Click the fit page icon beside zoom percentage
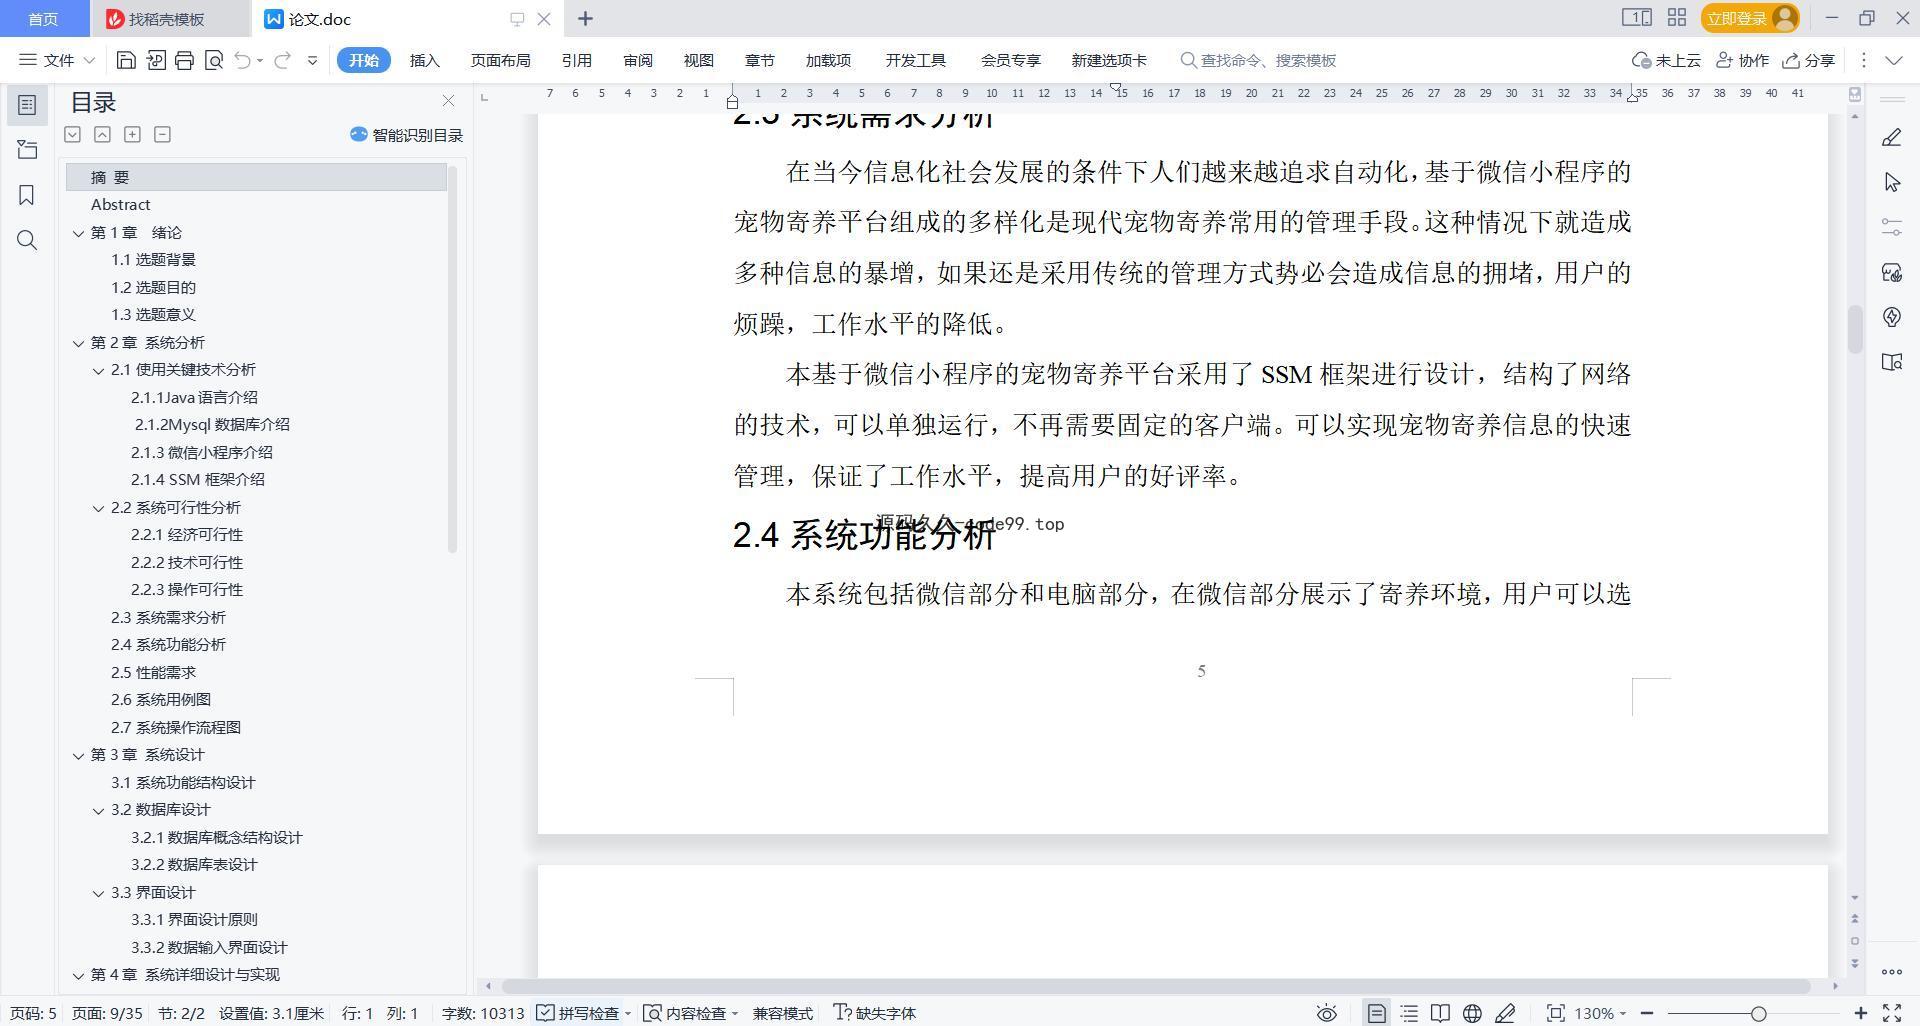The width and height of the screenshot is (1920, 1026). coord(1555,1013)
